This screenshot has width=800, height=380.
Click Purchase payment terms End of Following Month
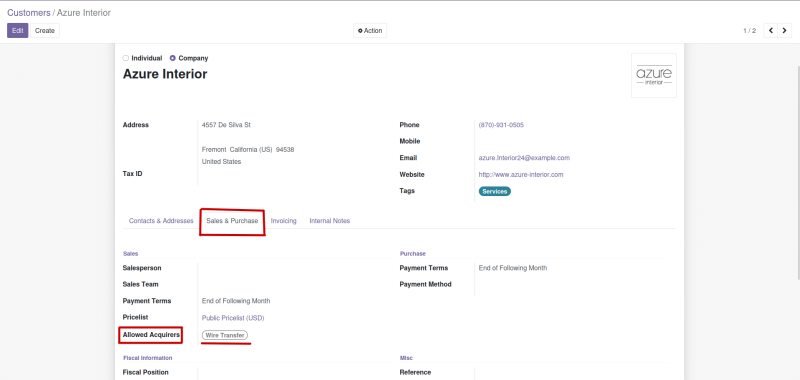click(513, 268)
